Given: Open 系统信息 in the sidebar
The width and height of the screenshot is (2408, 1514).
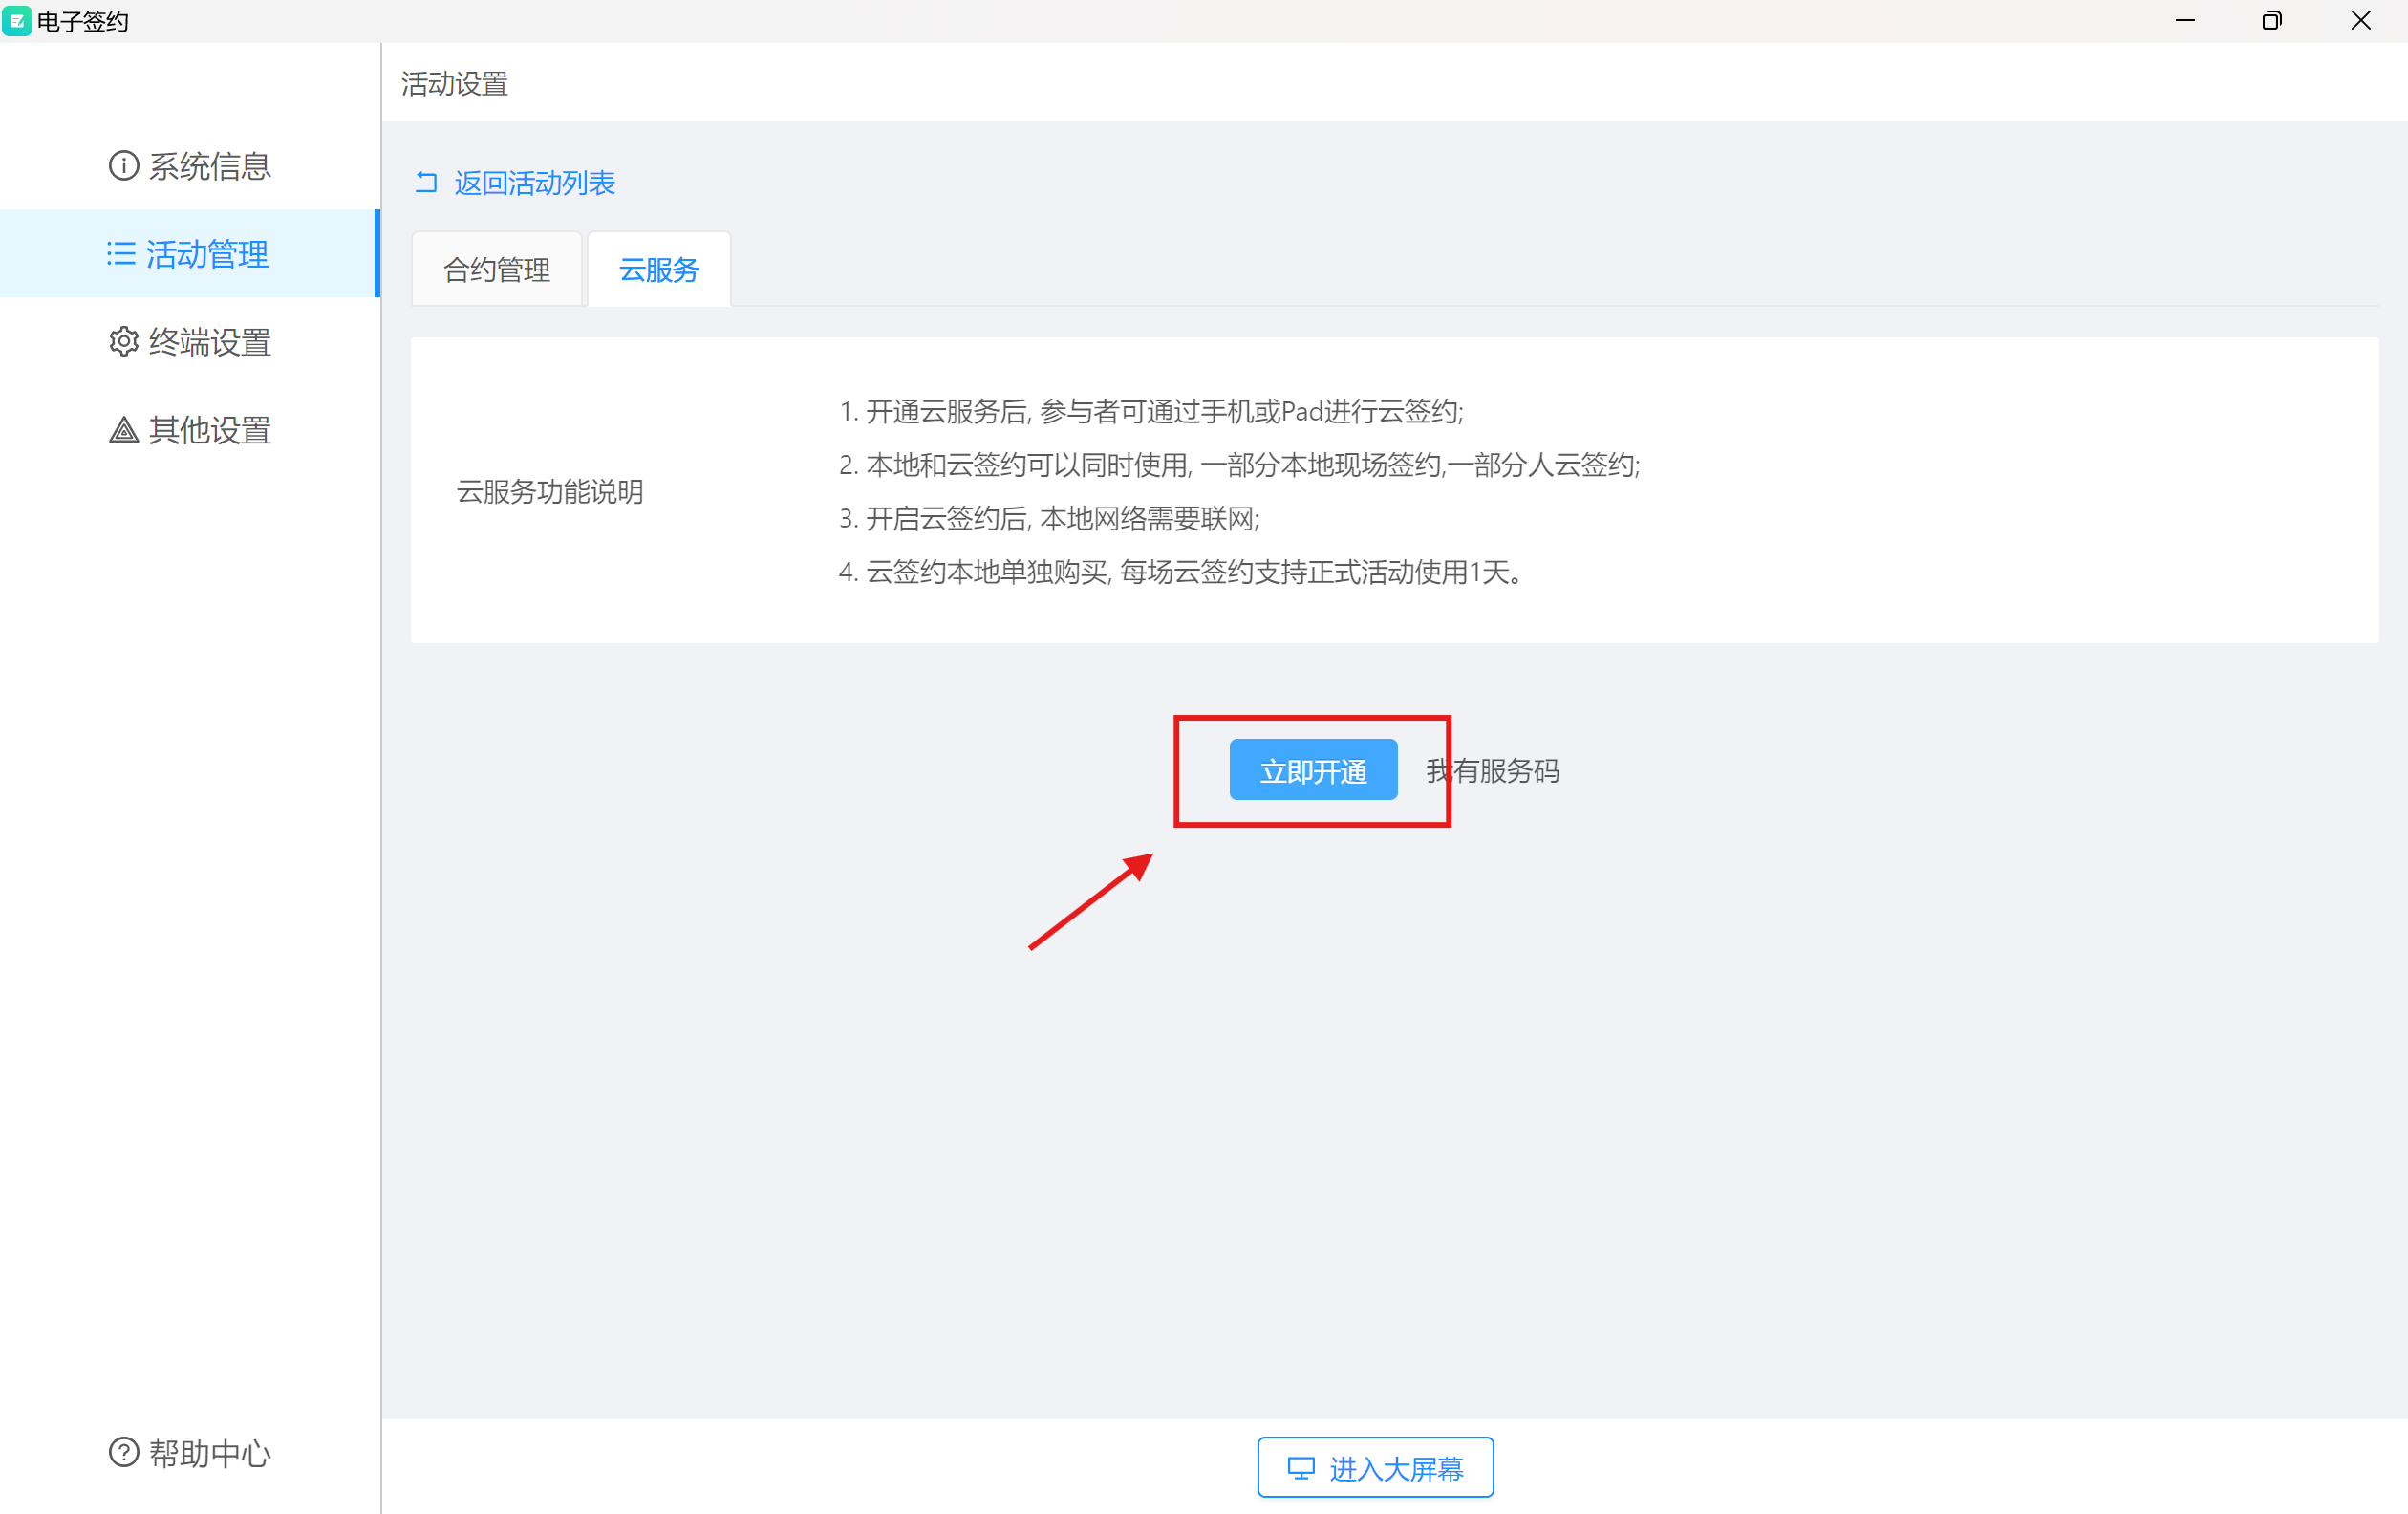Looking at the screenshot, I should (210, 166).
